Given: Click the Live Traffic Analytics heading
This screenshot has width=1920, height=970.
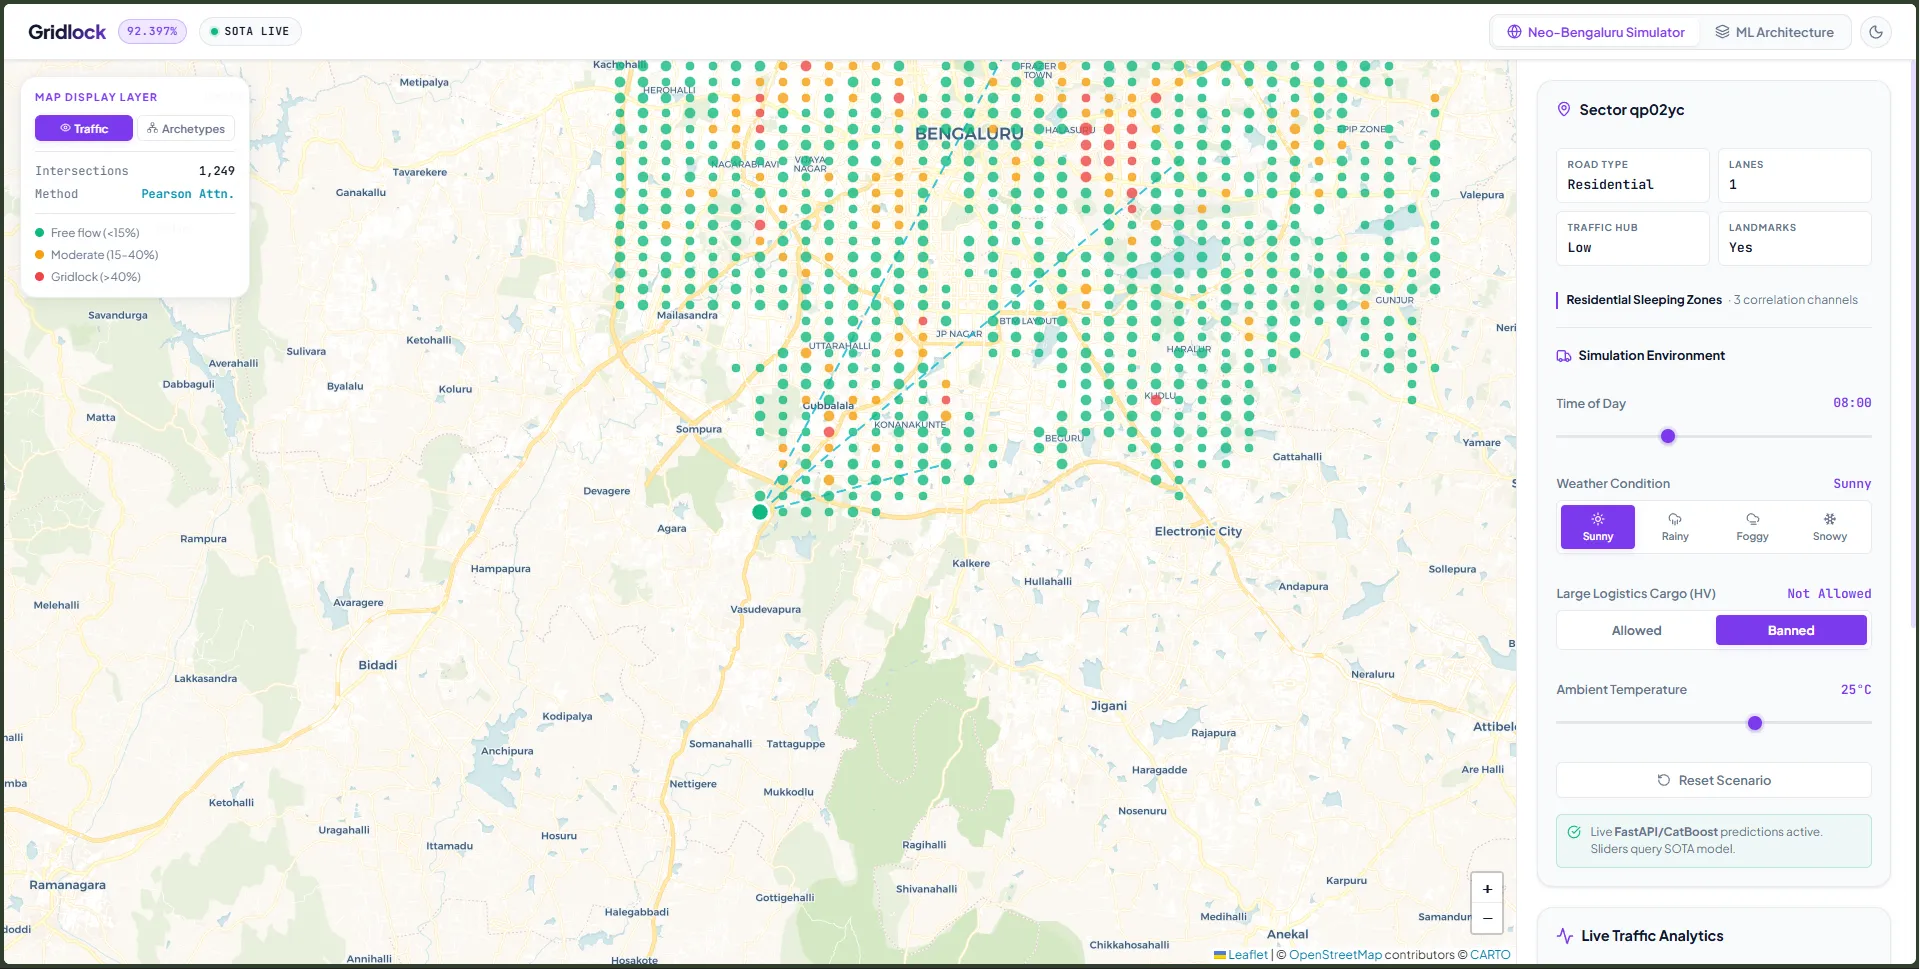Looking at the screenshot, I should point(1652,936).
